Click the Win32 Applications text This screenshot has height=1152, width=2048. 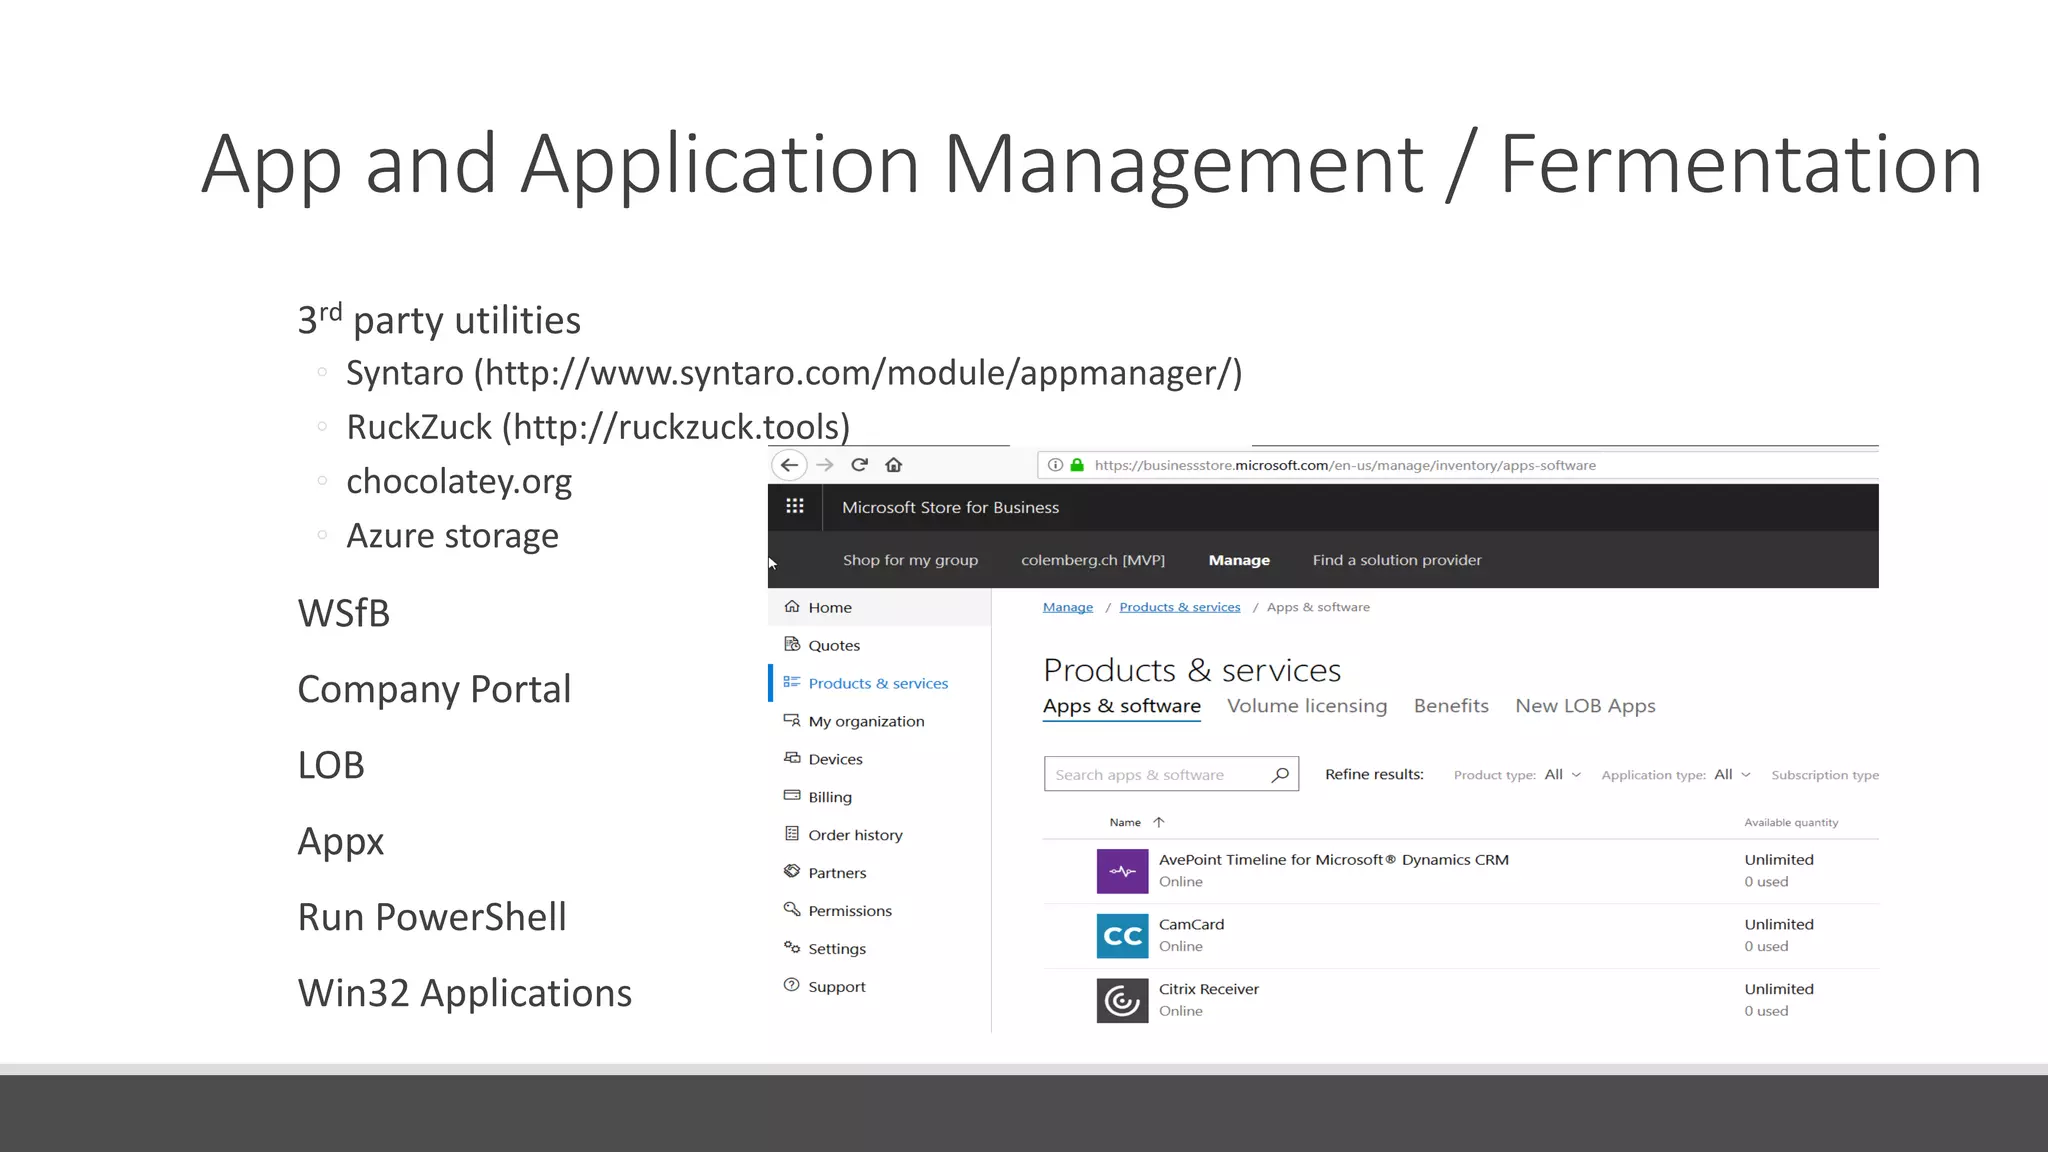(x=465, y=993)
